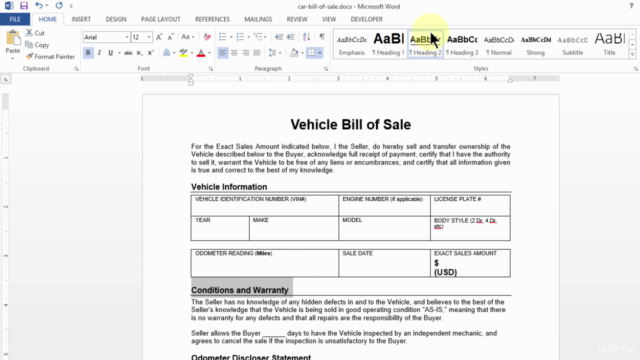This screenshot has width=640, height=360.
Task: Expand the Styles gallery More arrow
Action: click(x=632, y=54)
